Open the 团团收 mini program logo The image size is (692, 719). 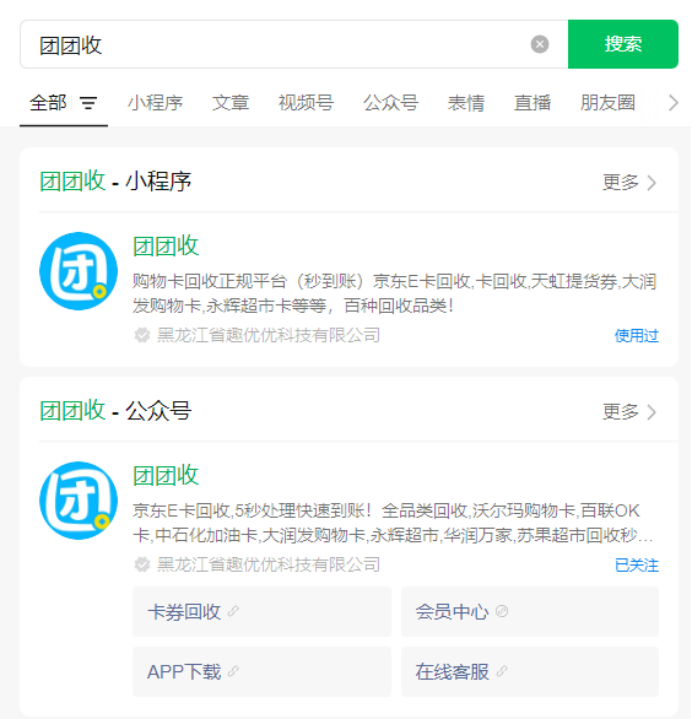[78, 271]
